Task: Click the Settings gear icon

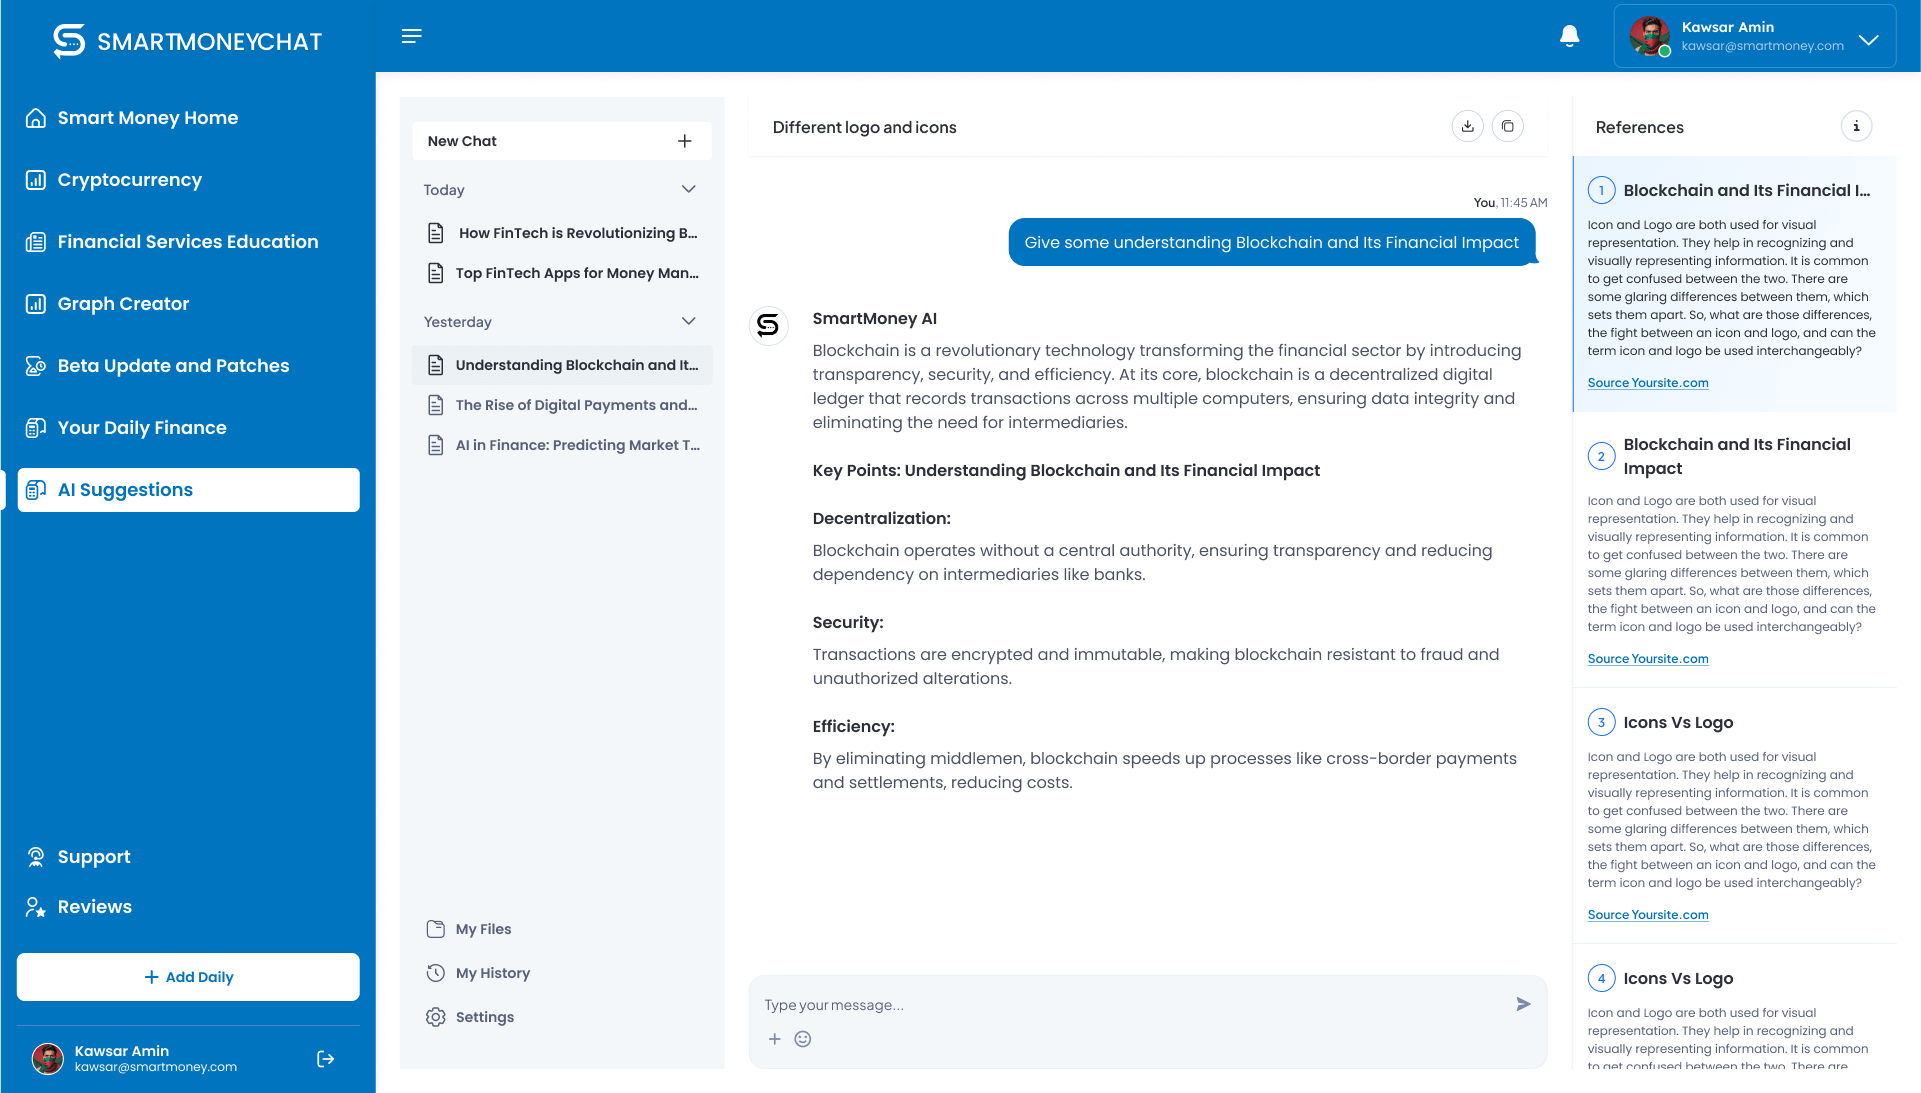Action: pos(435,1017)
